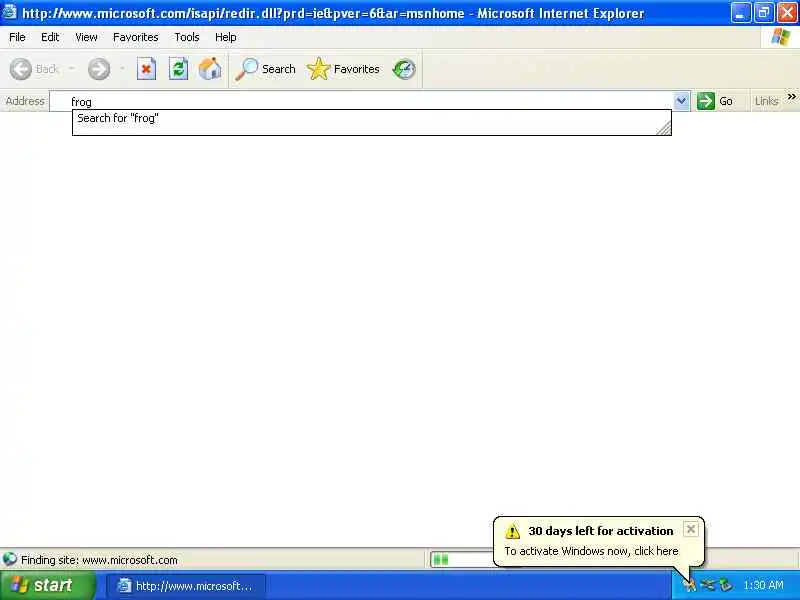Screen dimensions: 800x600
Task: Click the Windows Start button
Action: [x=48, y=585]
